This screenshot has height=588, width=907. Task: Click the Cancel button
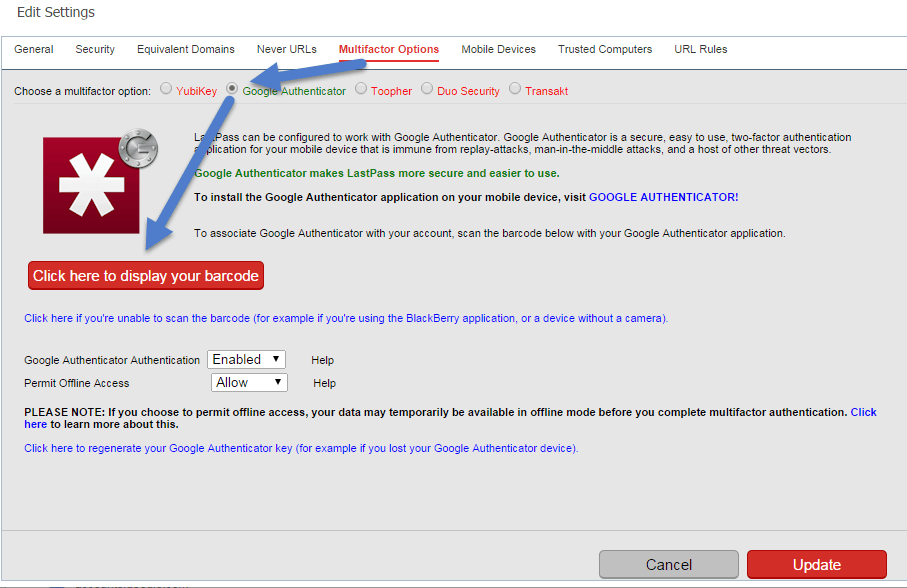click(x=668, y=564)
